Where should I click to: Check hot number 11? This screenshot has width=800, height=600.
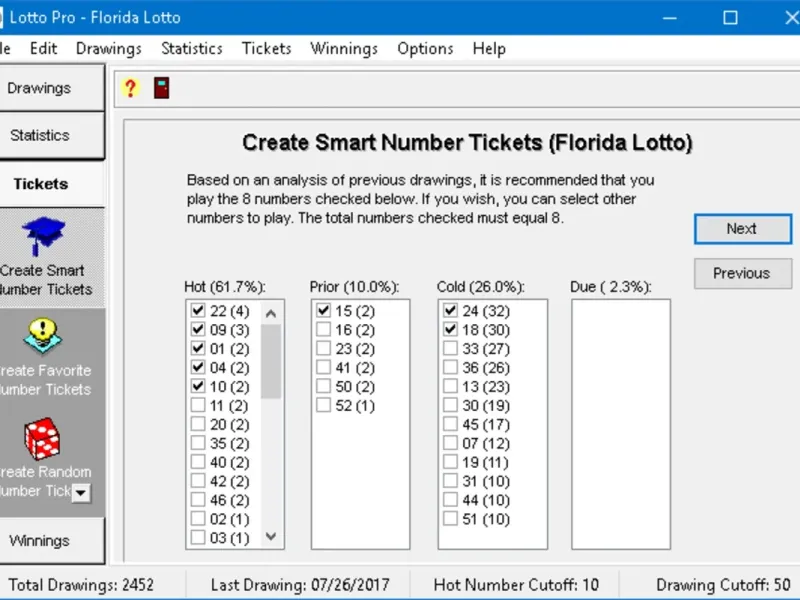coord(198,405)
